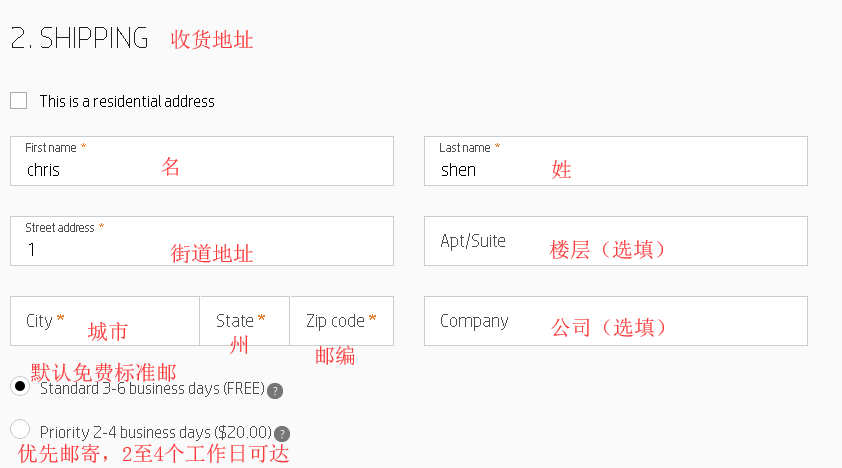Check the residential address checkbox
This screenshot has width=842, height=468.
tap(18, 100)
